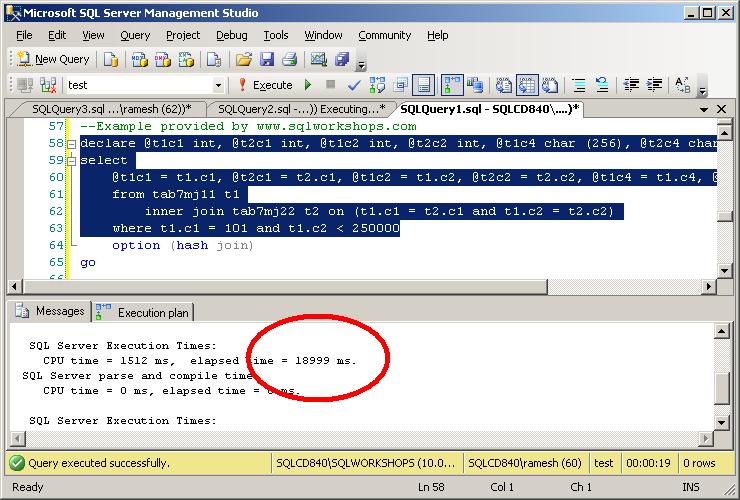Click 'Query executed successfully.' status text
The height and width of the screenshot is (500, 740).
(98, 463)
